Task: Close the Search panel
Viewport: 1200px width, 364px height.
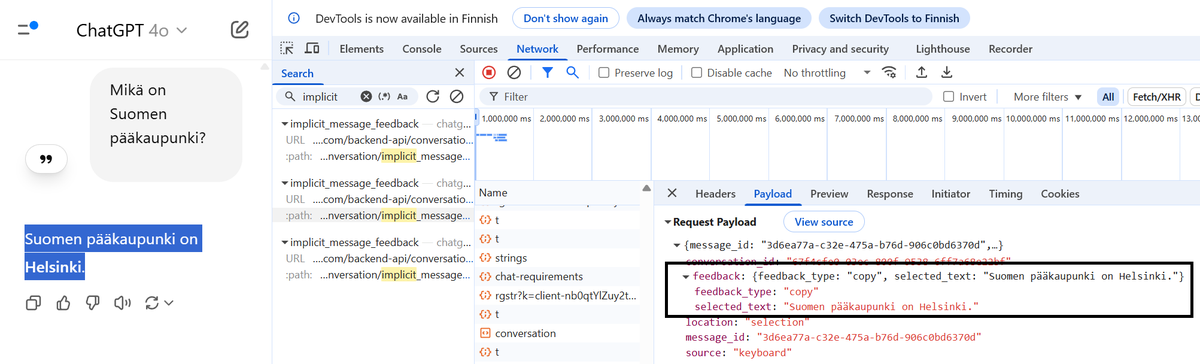Action: (x=459, y=73)
